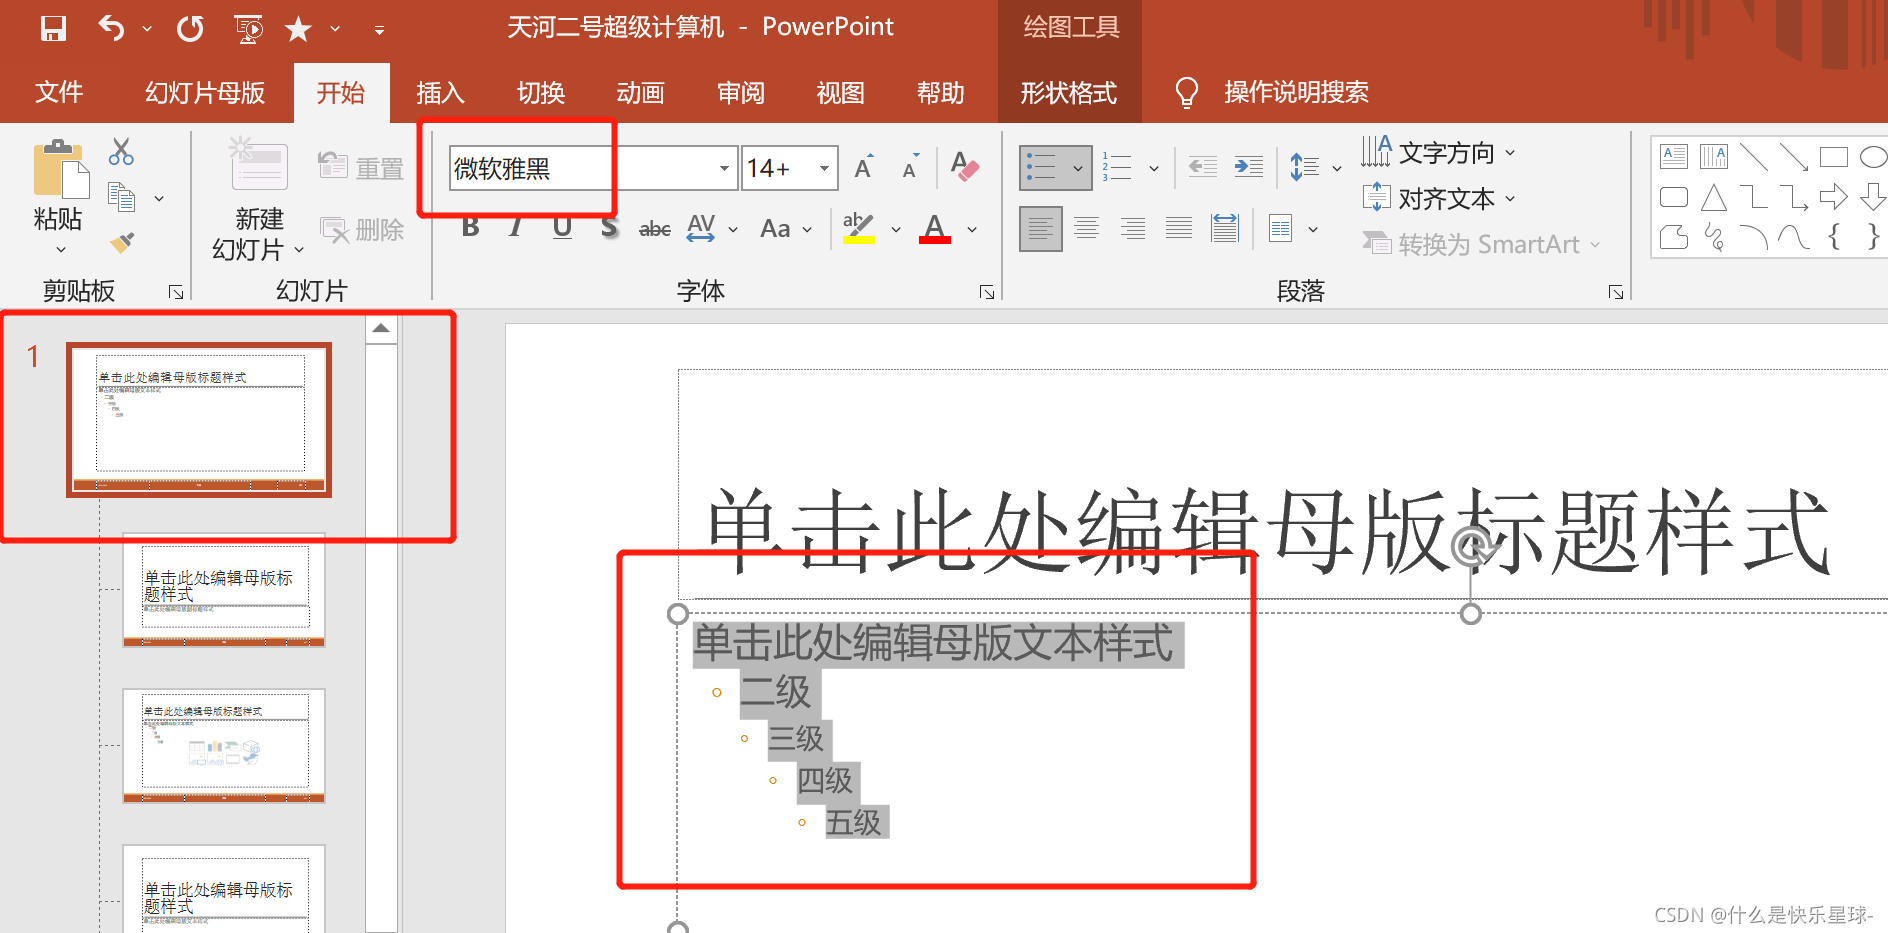Increase font size with the larger A
The width and height of the screenshot is (1888, 933).
point(864,168)
